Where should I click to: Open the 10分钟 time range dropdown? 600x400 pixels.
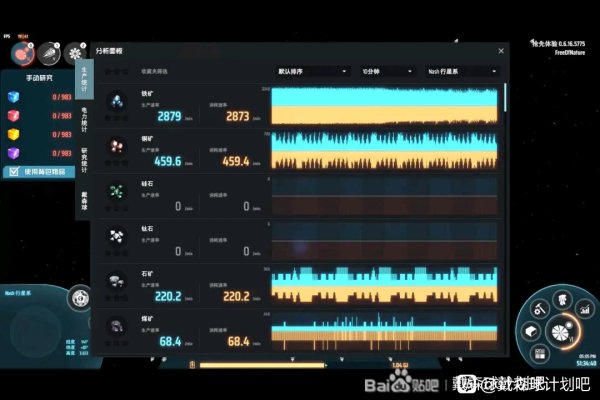[x=385, y=71]
